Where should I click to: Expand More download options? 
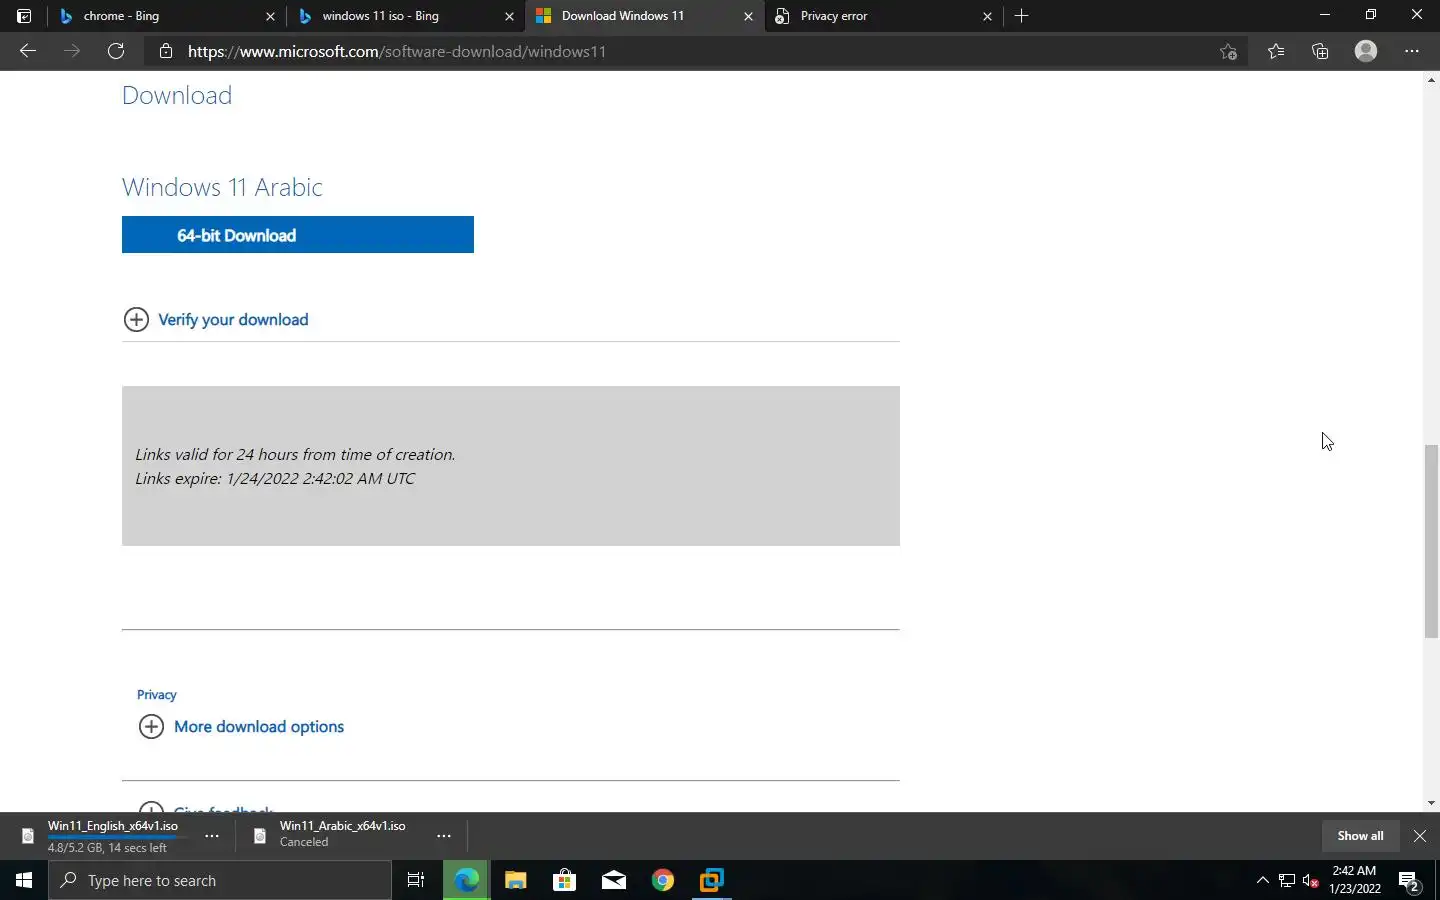pyautogui.click(x=241, y=726)
